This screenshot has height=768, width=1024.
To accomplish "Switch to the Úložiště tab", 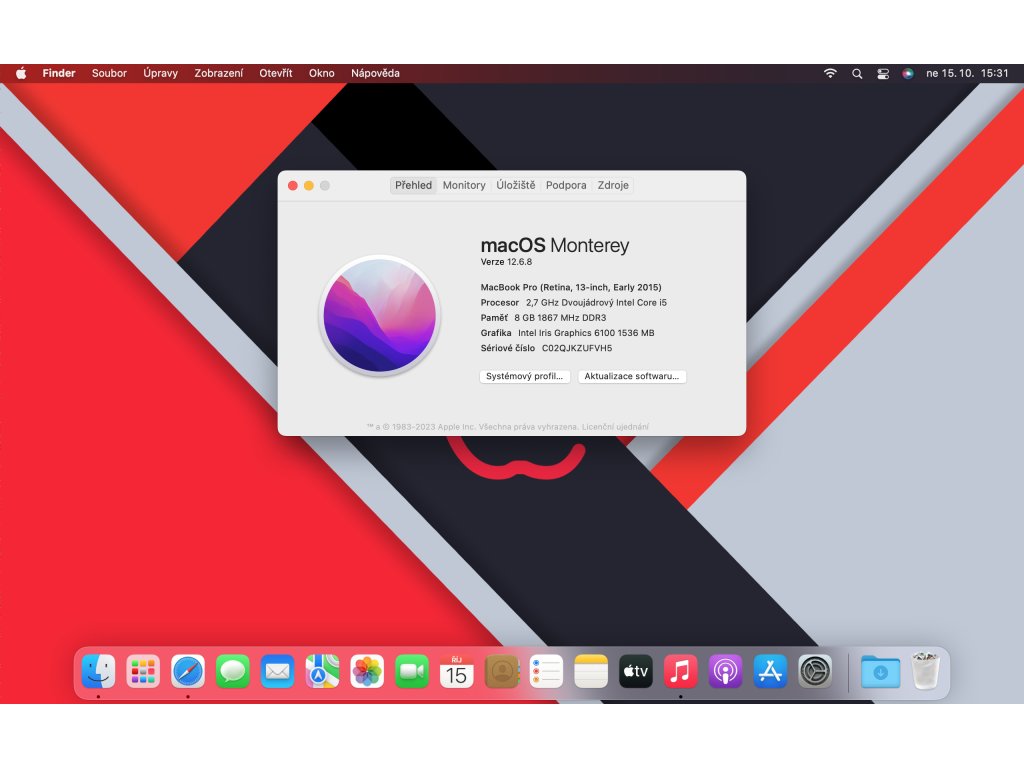I will (516, 185).
